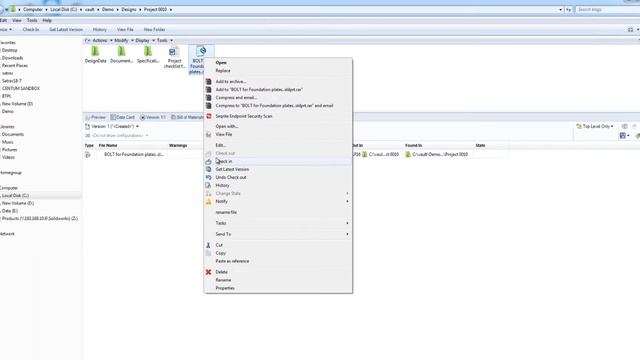
Task: Click the Check In toolbar button
Action: tap(31, 30)
